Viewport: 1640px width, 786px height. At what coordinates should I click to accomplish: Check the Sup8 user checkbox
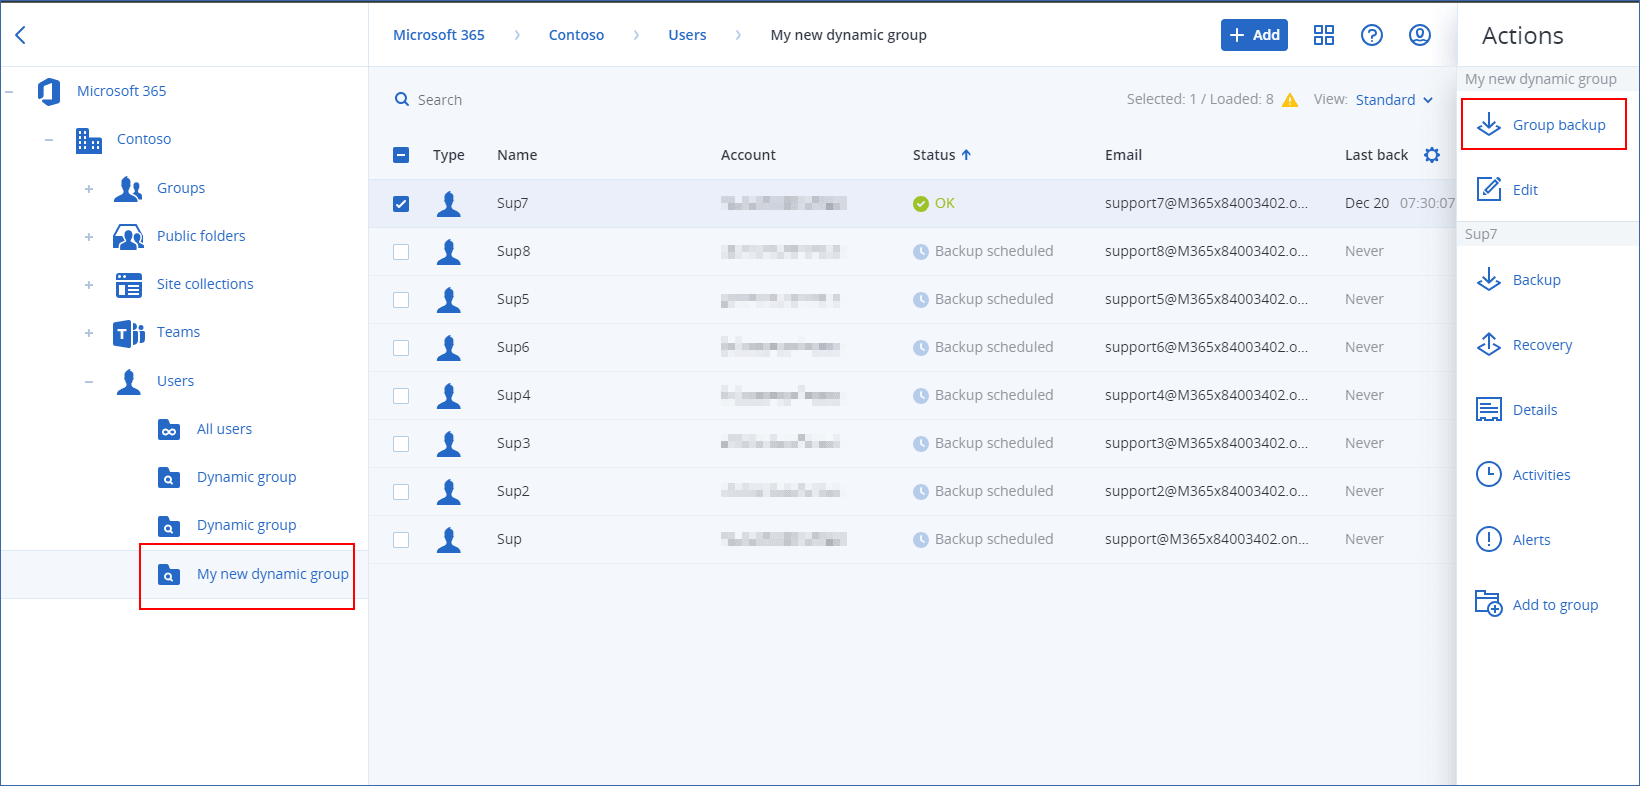point(401,252)
